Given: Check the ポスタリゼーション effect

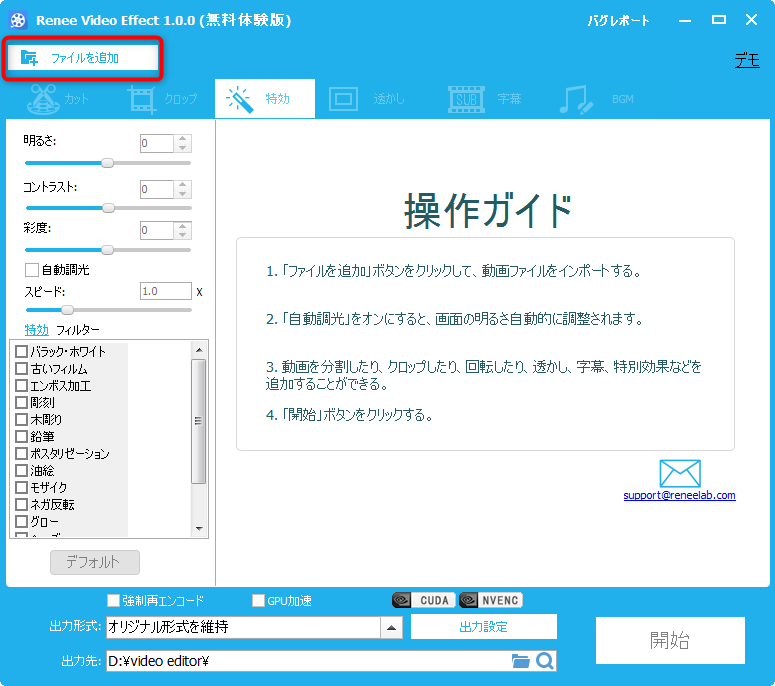Looking at the screenshot, I should pos(21,453).
